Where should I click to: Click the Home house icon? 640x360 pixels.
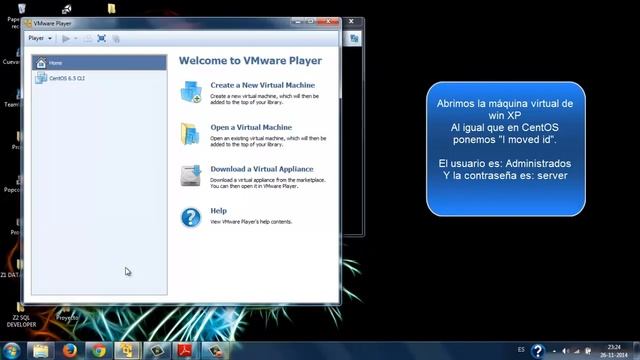[41, 63]
